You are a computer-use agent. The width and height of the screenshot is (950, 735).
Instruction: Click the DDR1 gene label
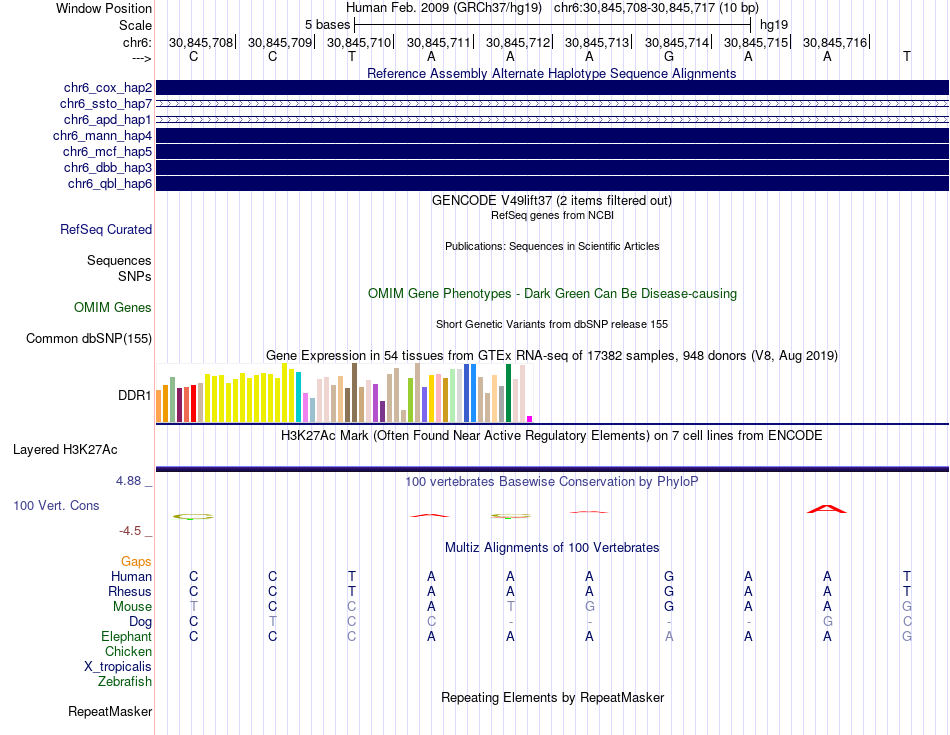click(135, 396)
